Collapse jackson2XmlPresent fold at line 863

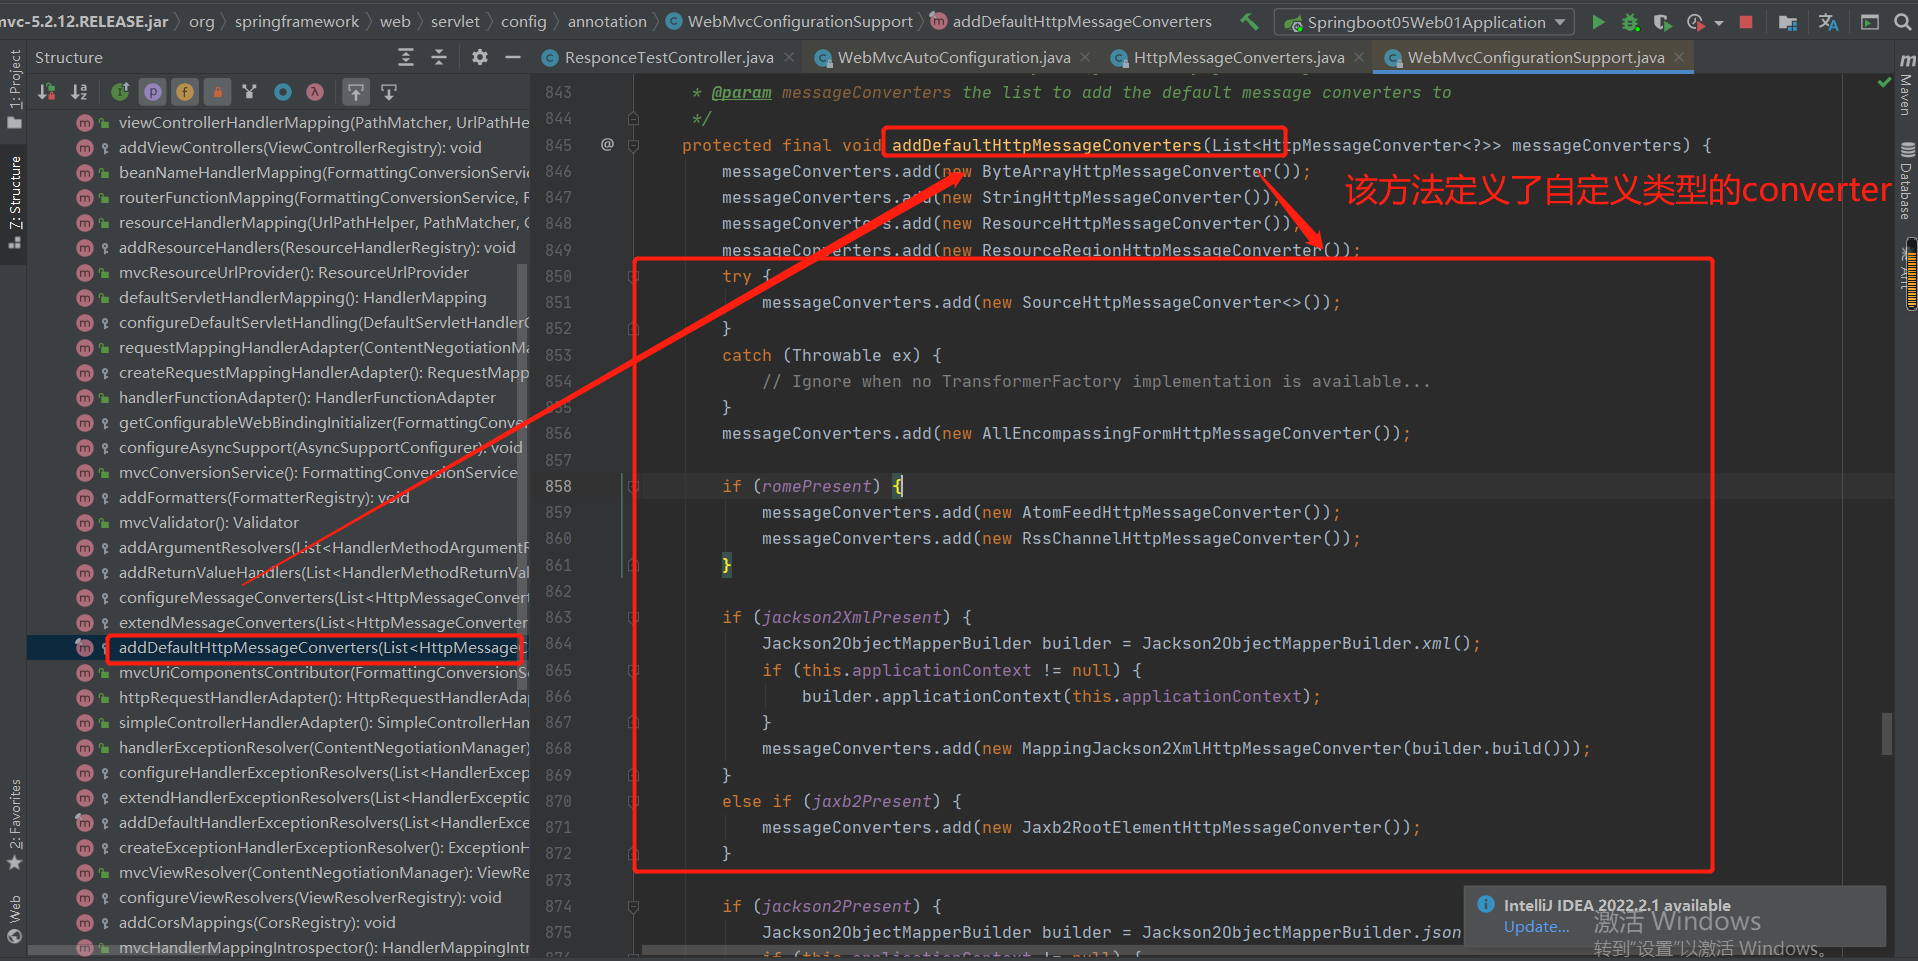click(x=633, y=617)
